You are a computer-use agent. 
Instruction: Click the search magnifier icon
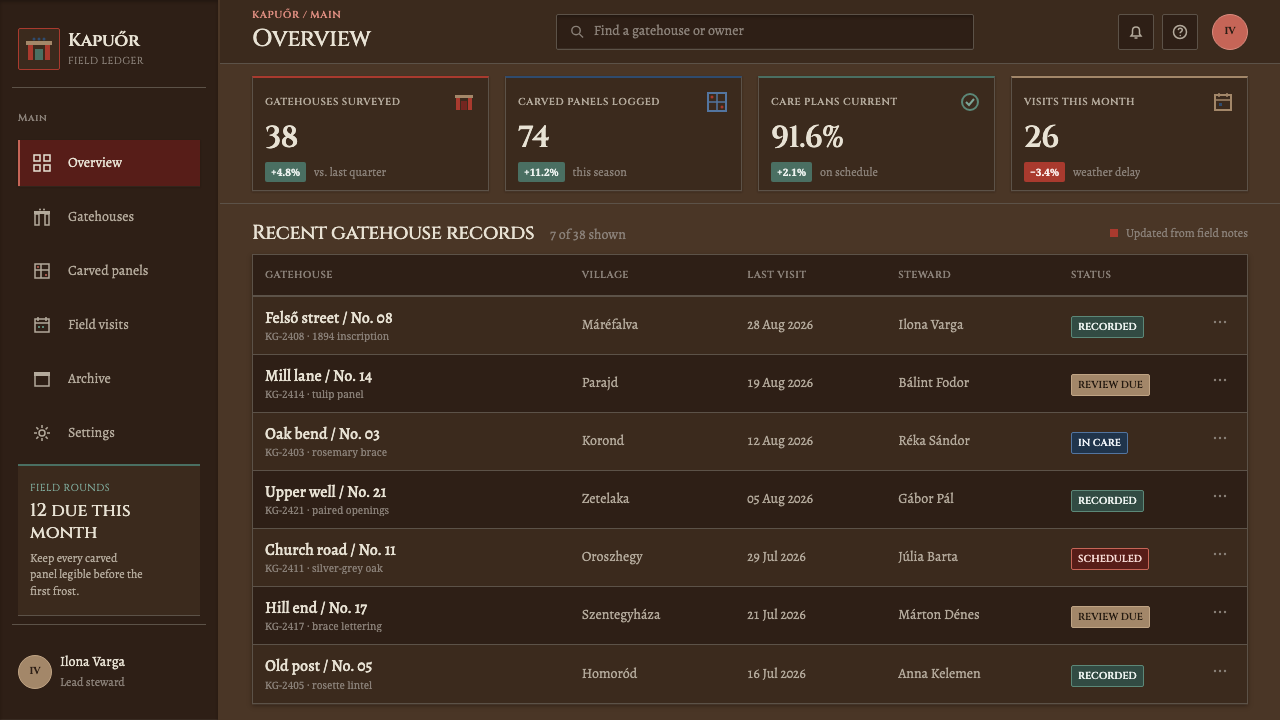(577, 32)
